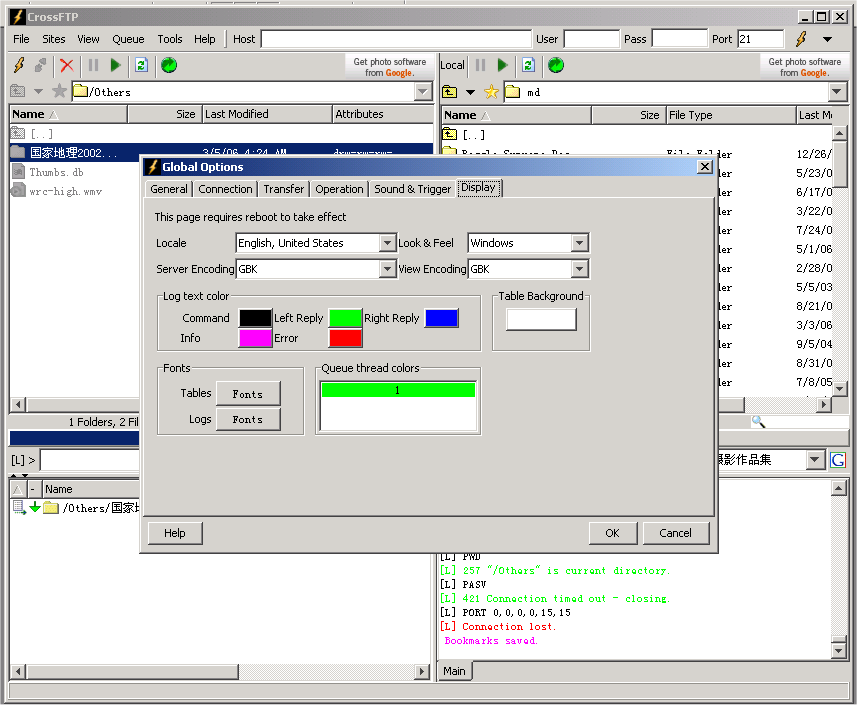Expand the local path md dropdown
The image size is (857, 705).
coord(837,92)
